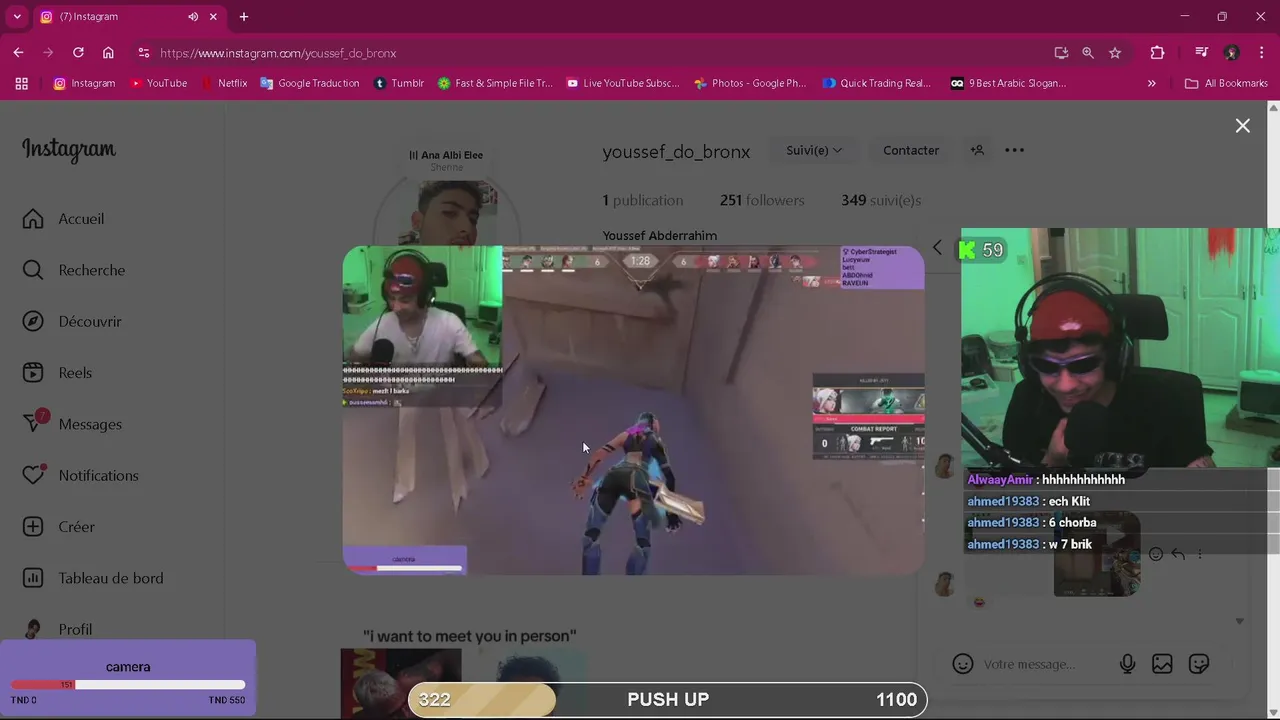This screenshot has height=720, width=1280.
Task: Click the microphone voice message icon
Action: click(x=1127, y=664)
